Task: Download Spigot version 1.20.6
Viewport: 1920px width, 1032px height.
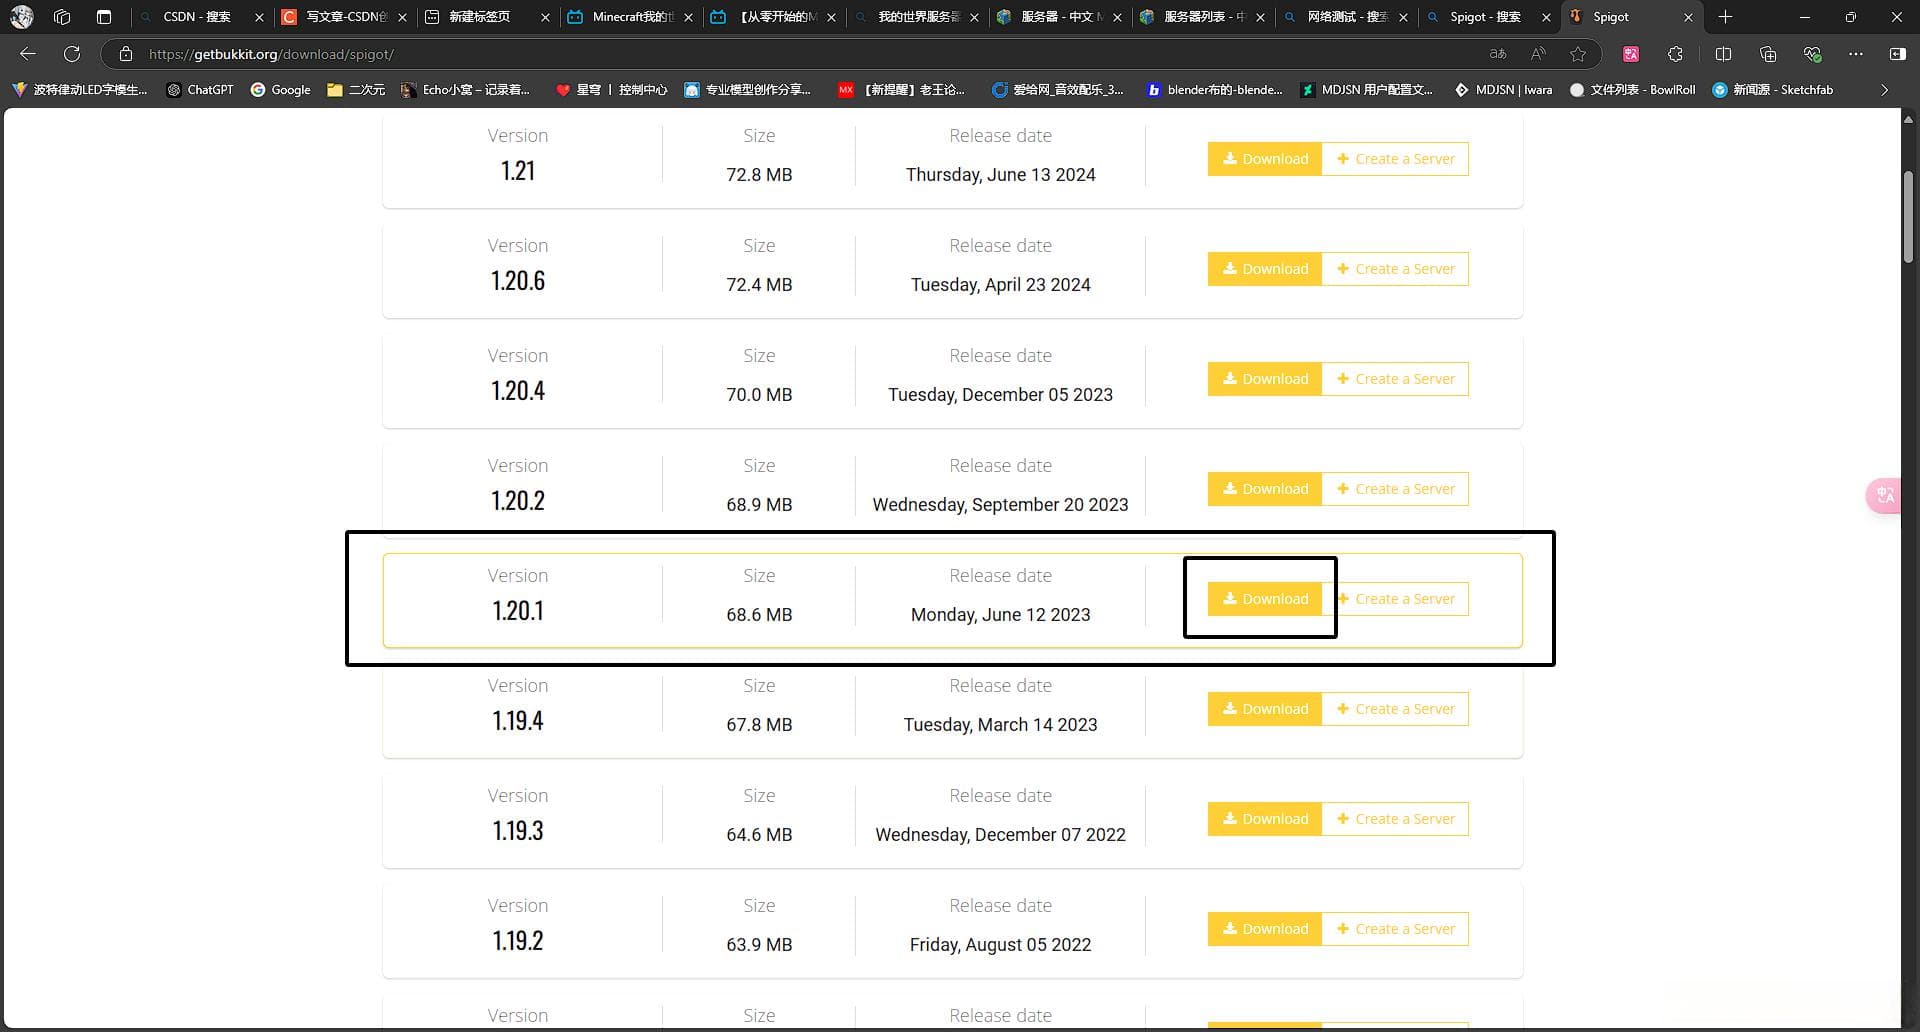Action: (x=1265, y=269)
